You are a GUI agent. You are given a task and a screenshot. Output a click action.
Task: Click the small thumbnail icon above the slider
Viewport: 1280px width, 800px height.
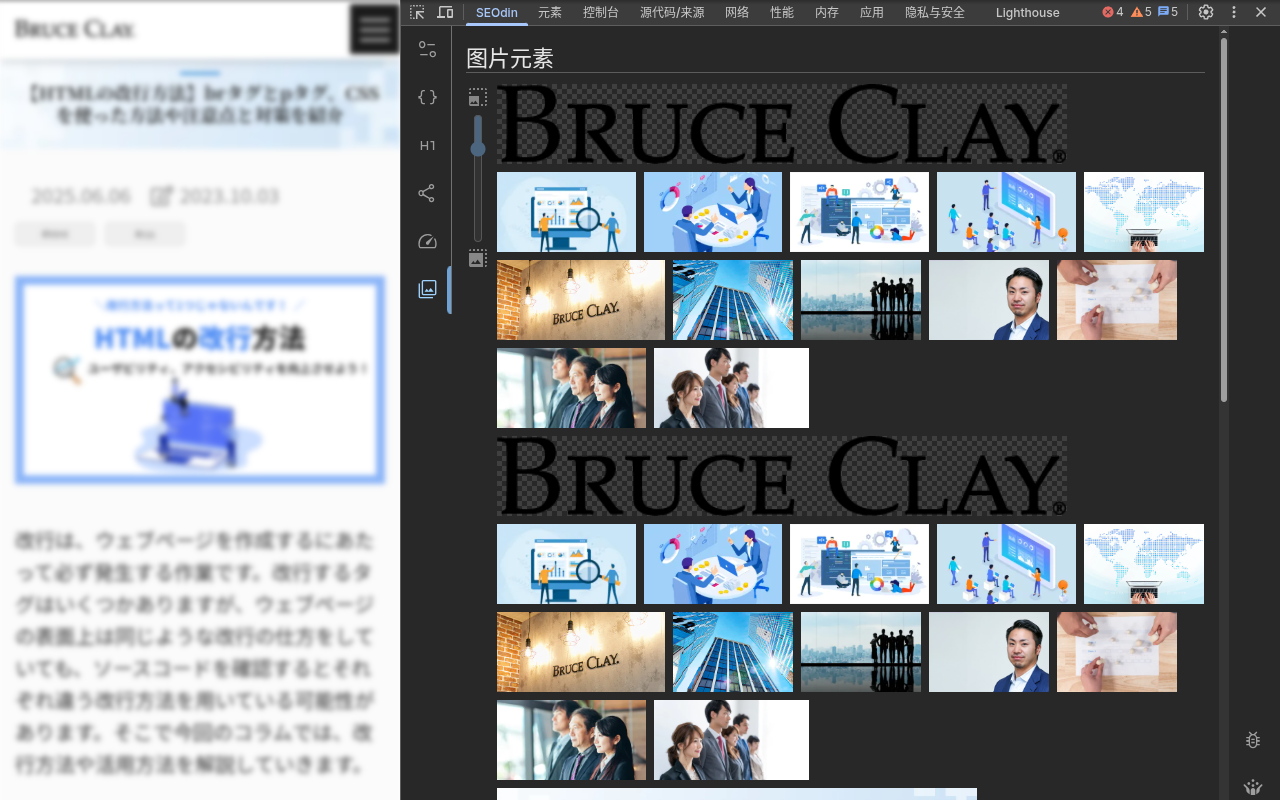coord(478,97)
